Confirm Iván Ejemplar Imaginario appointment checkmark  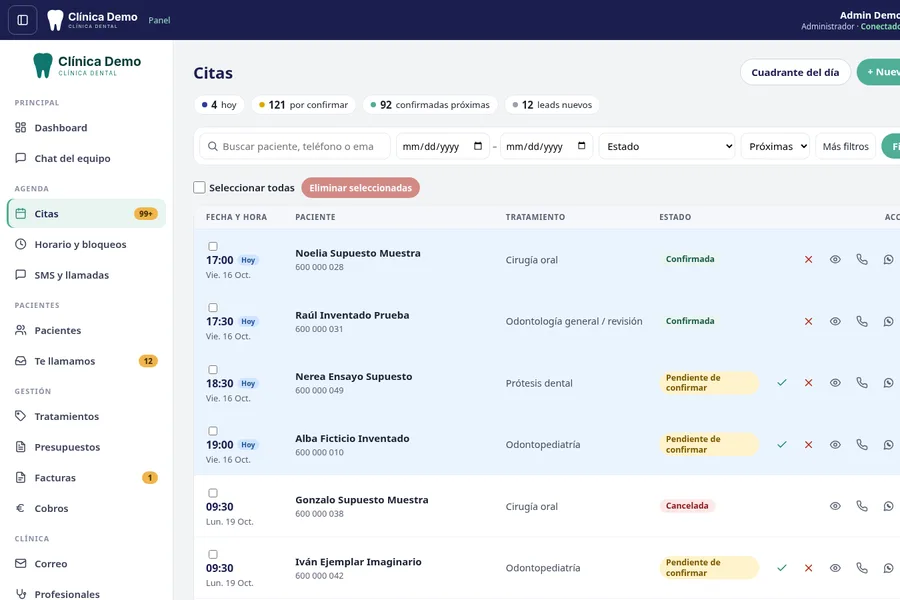(782, 568)
